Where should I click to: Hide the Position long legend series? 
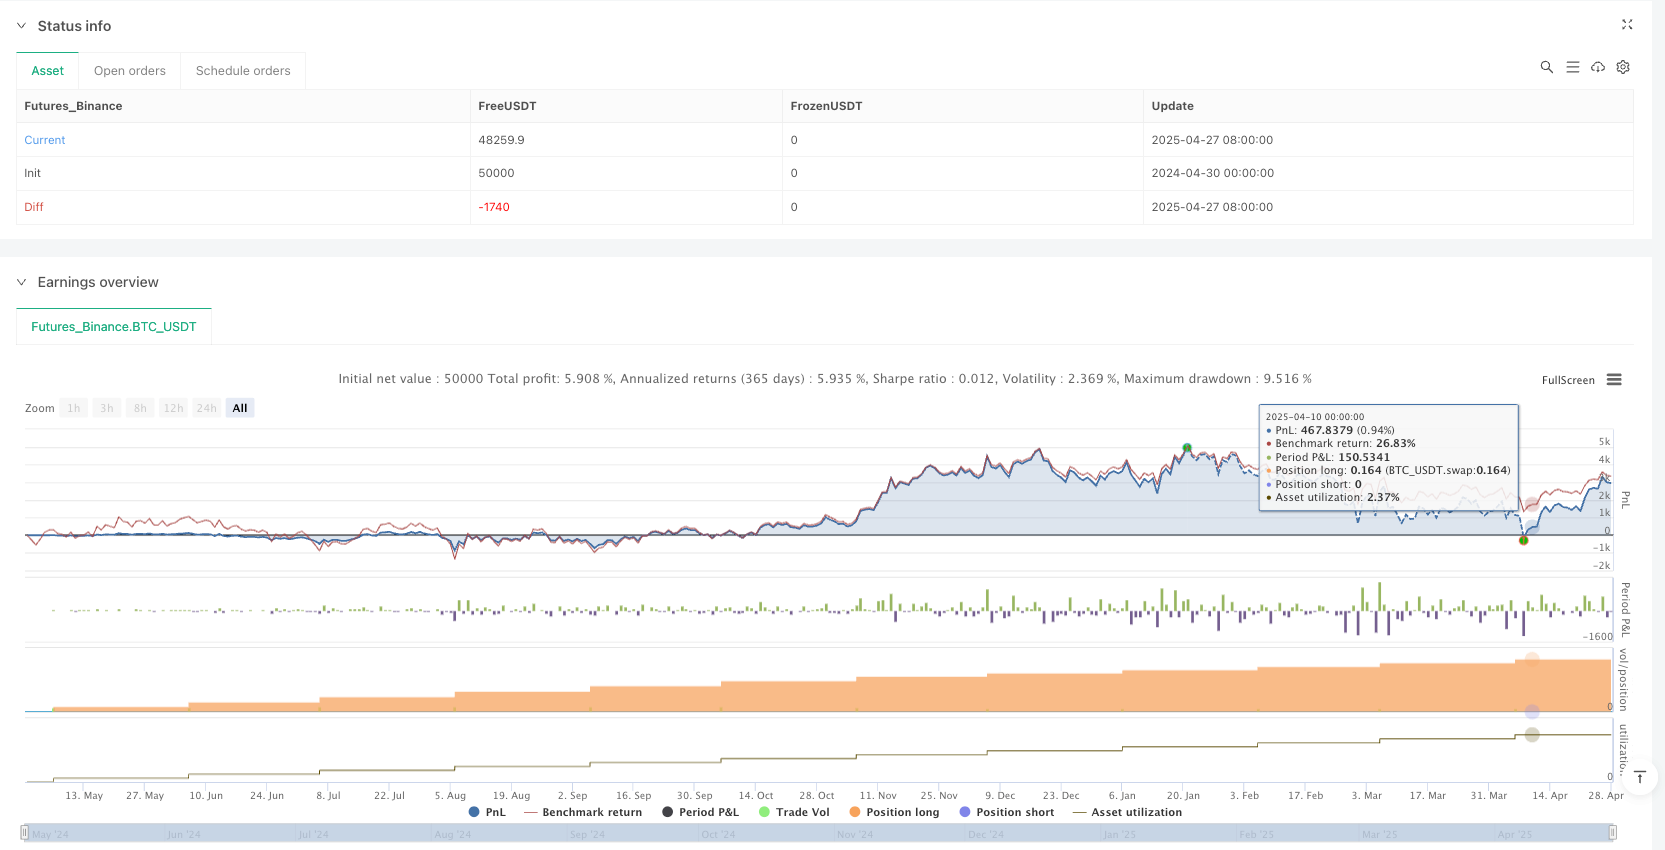[x=894, y=812]
